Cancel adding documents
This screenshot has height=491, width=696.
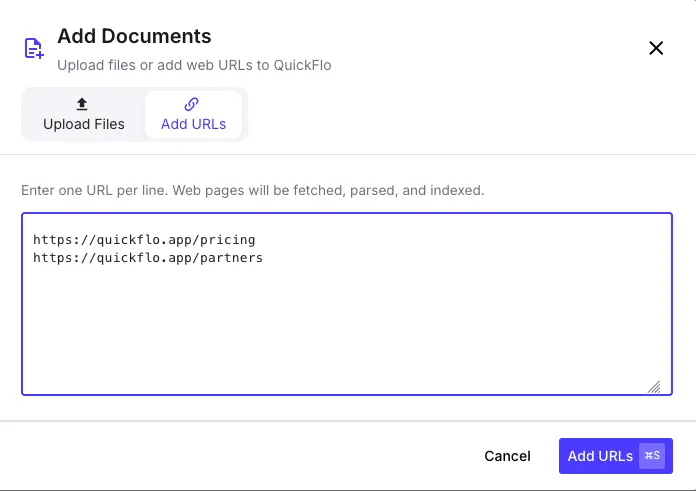[507, 456]
